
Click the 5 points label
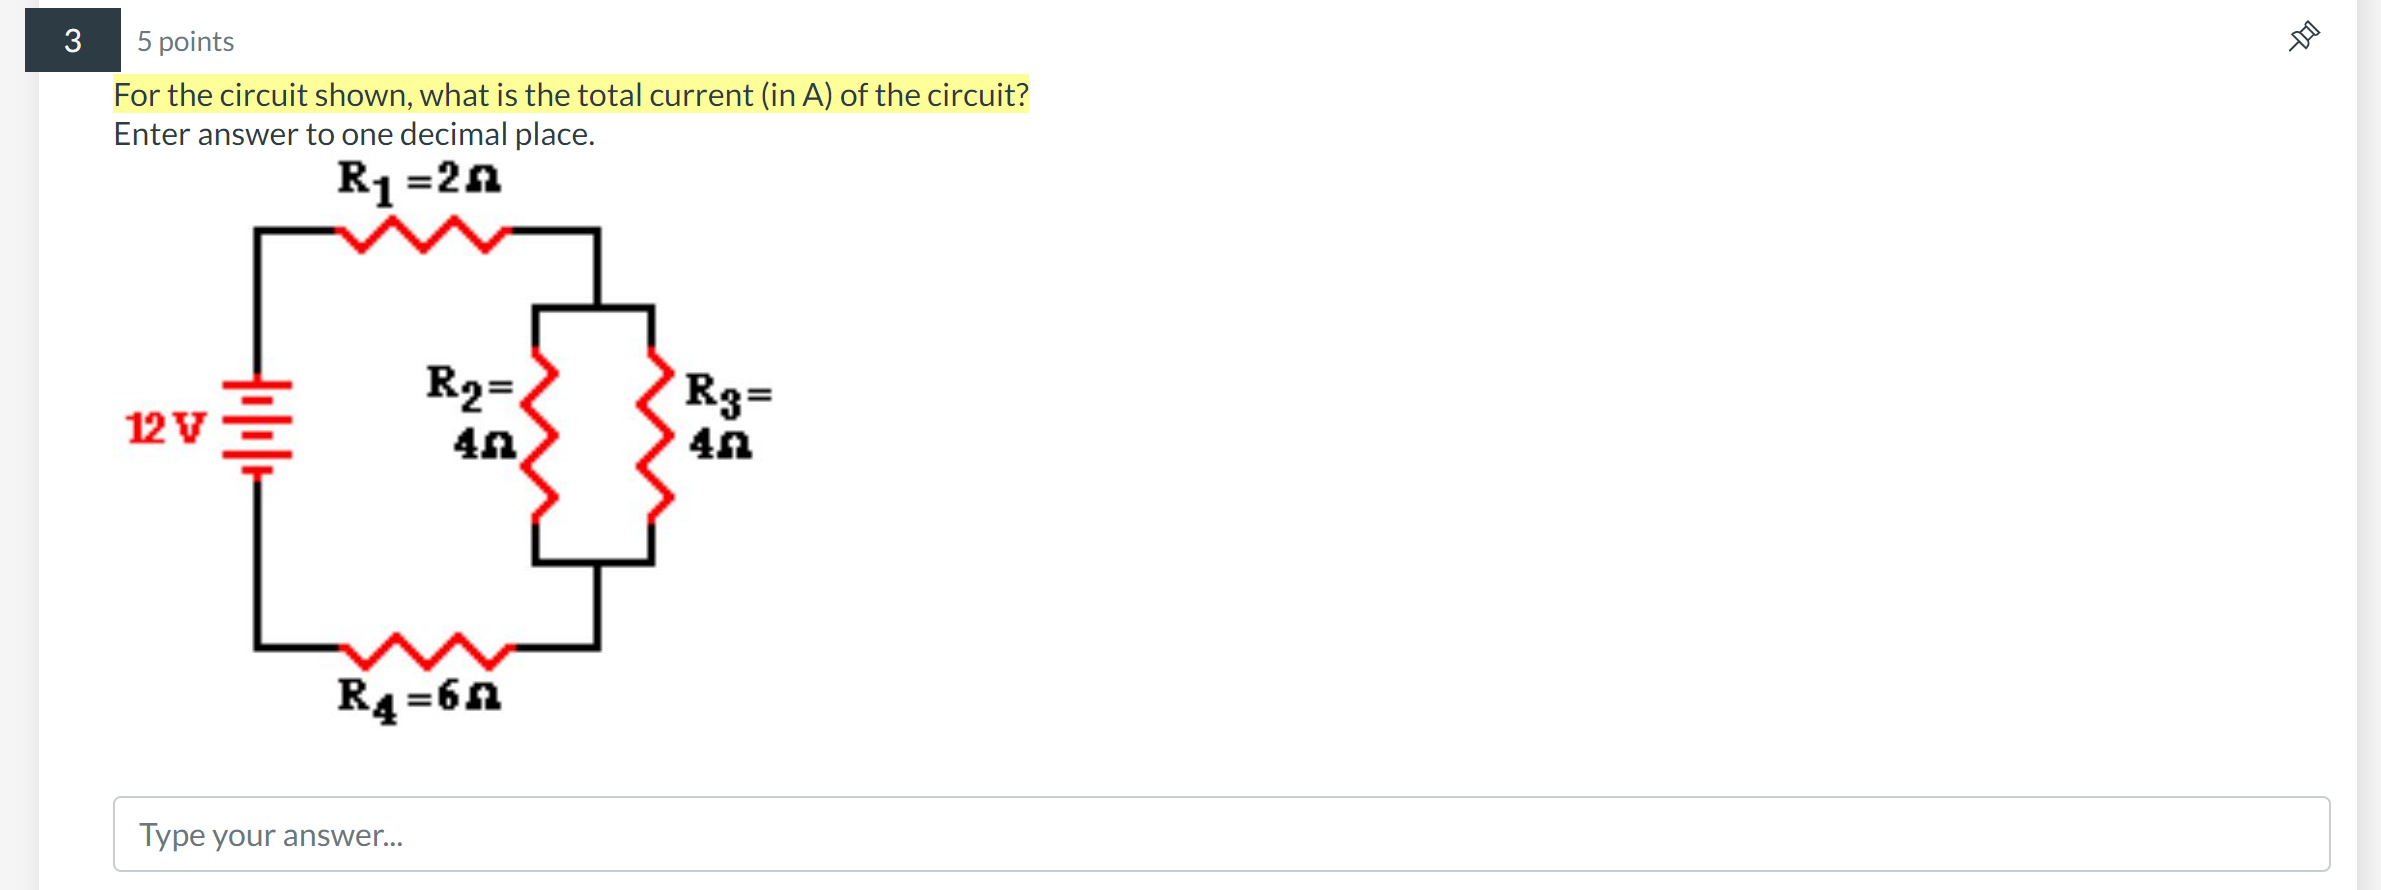coord(184,41)
